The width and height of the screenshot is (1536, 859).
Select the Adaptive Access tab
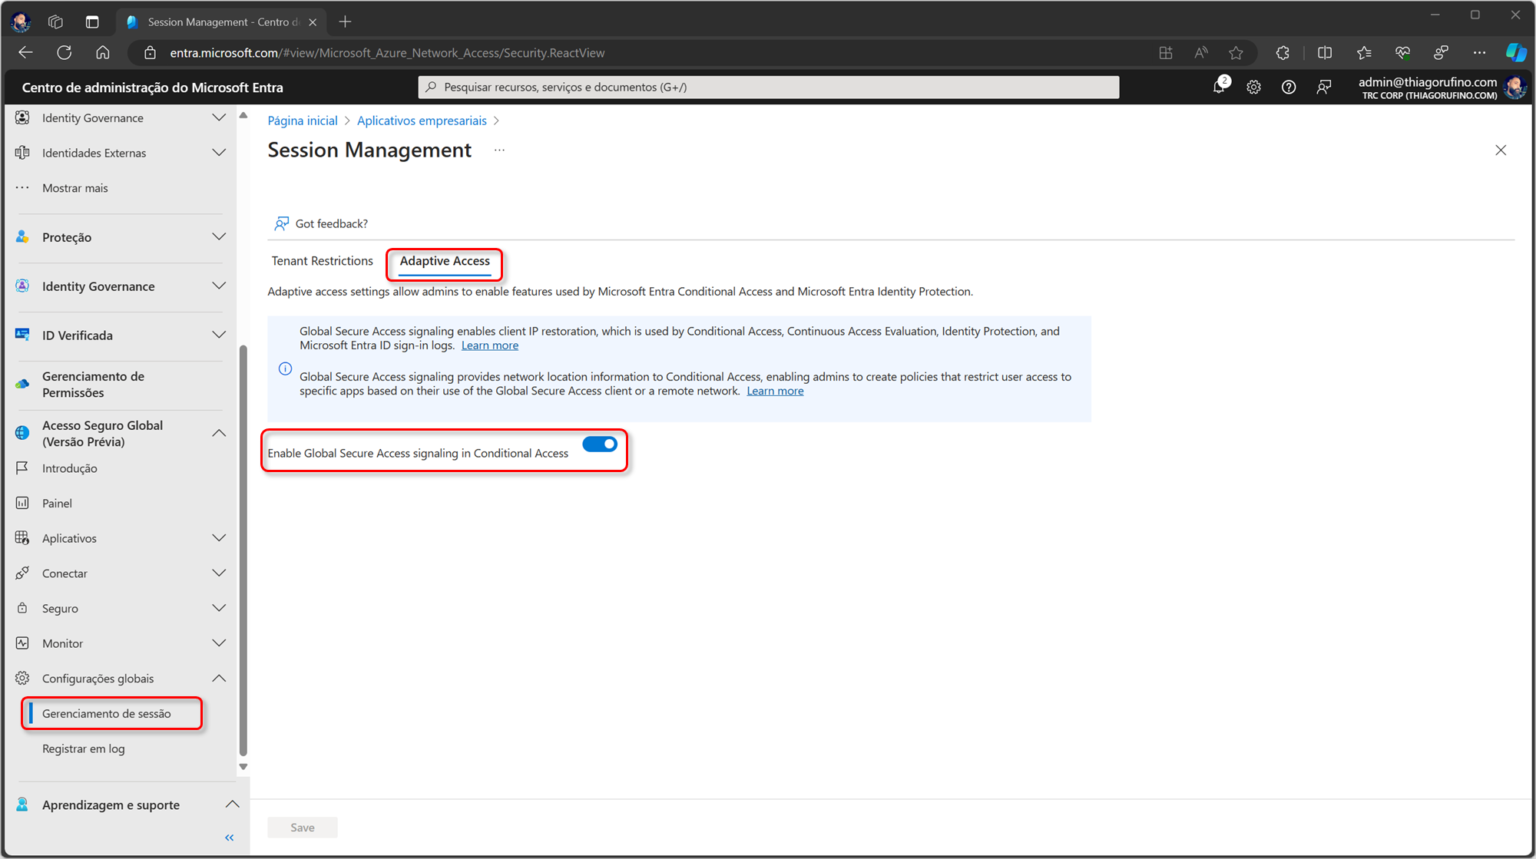tap(445, 261)
